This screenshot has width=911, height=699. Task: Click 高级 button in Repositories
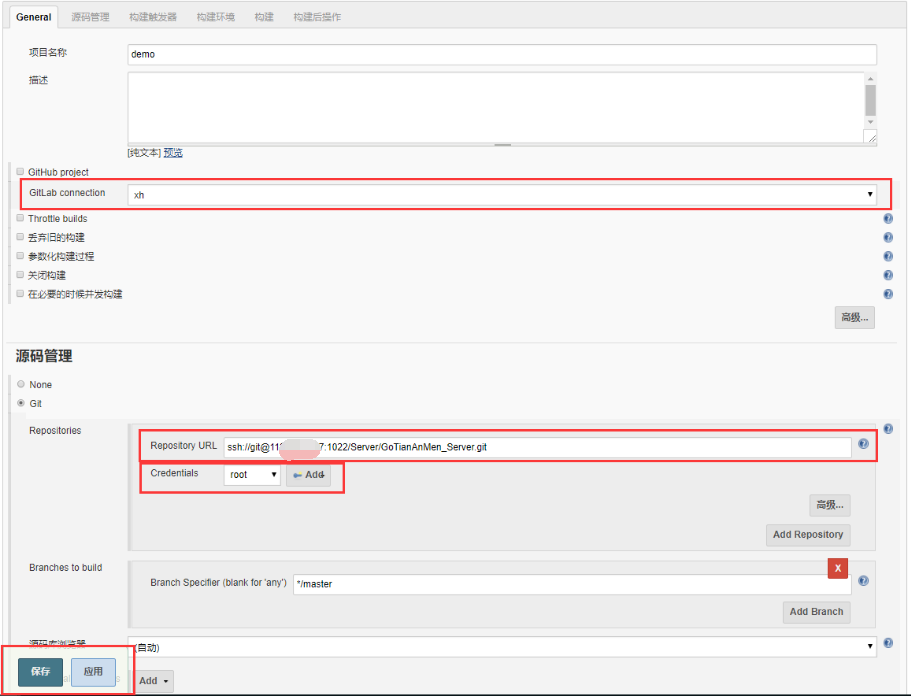click(x=830, y=506)
